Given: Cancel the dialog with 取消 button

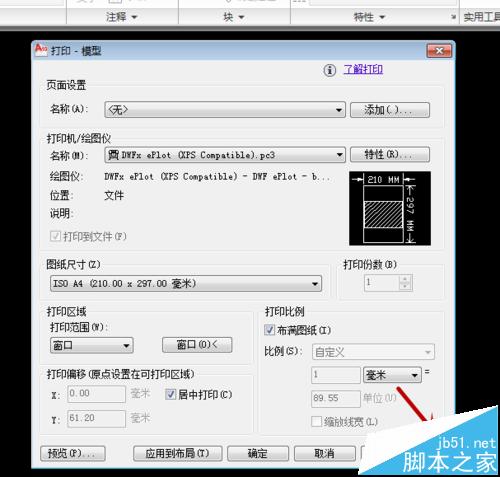Looking at the screenshot, I should (324, 453).
